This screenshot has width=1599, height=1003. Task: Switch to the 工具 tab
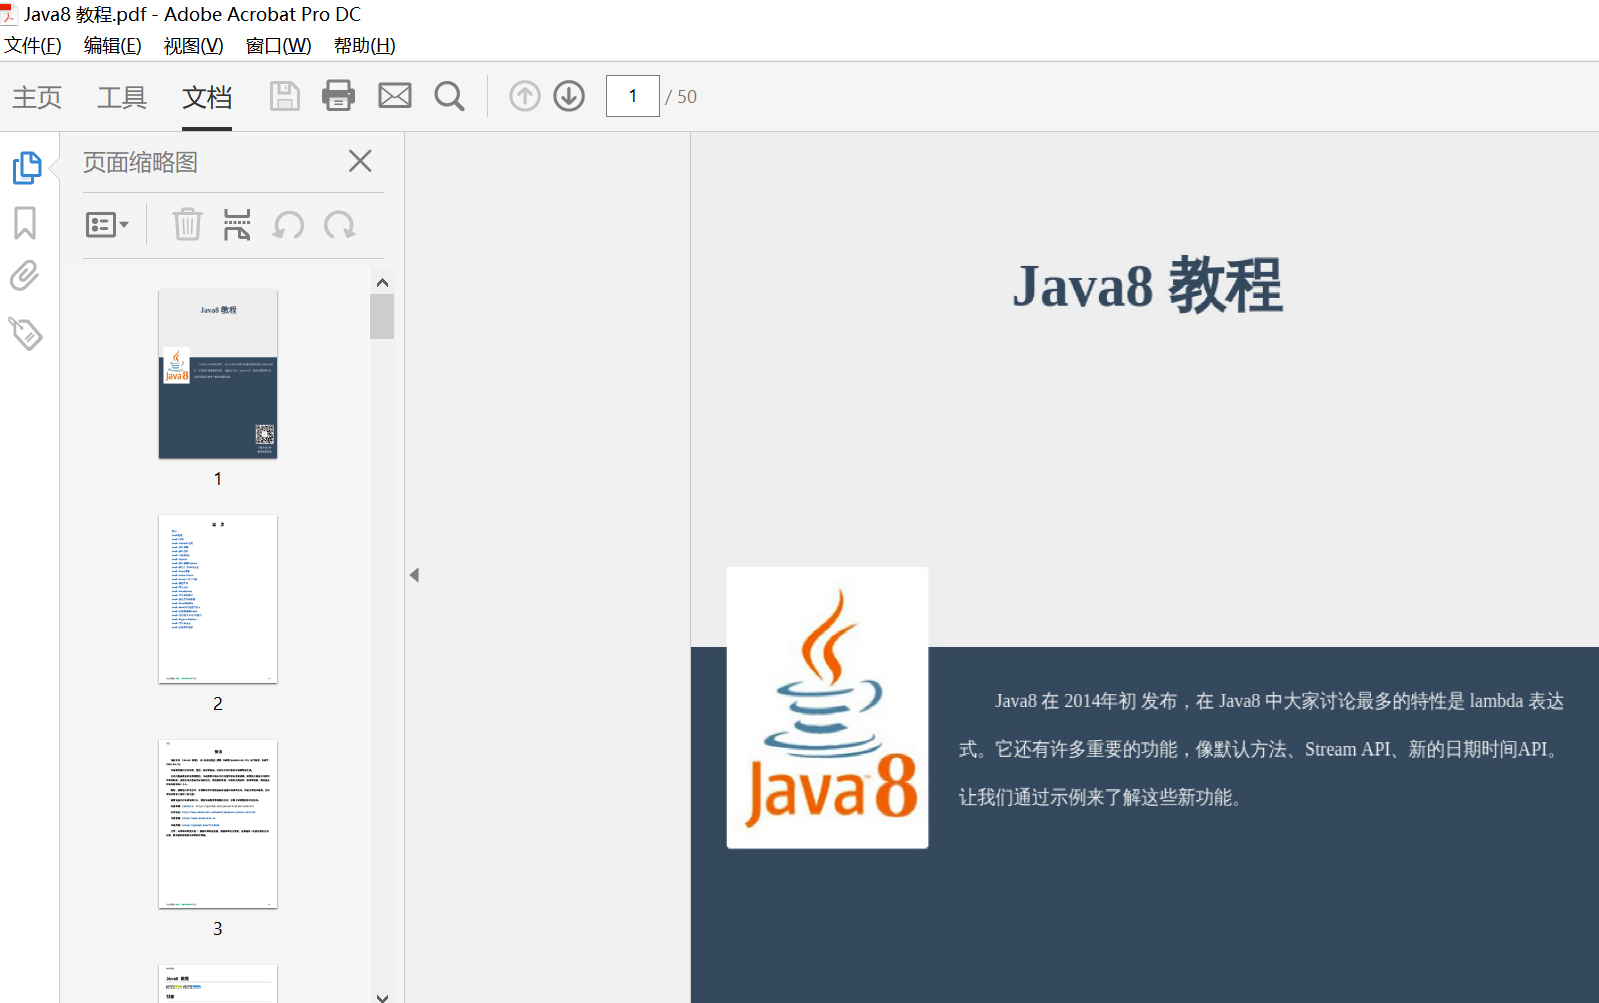pos(122,97)
